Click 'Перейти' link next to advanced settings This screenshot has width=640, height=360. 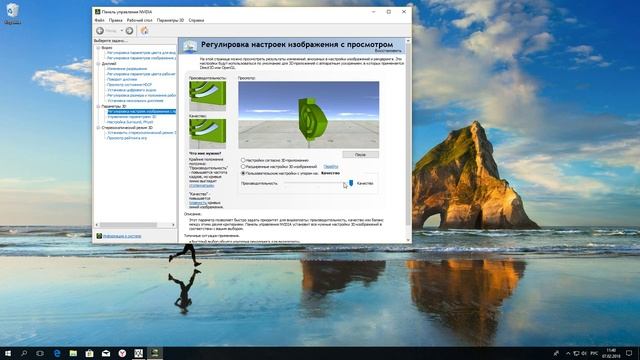(331, 167)
